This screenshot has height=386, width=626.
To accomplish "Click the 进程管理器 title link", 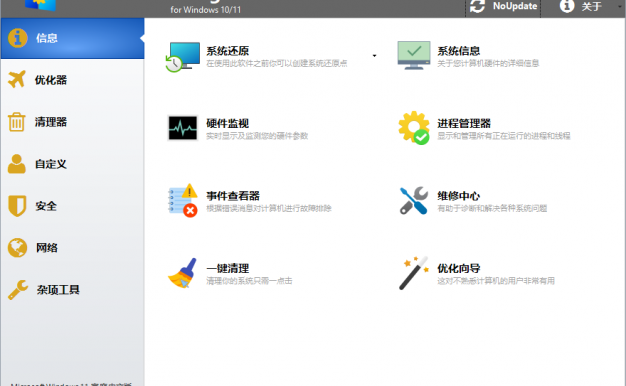I will (464, 123).
